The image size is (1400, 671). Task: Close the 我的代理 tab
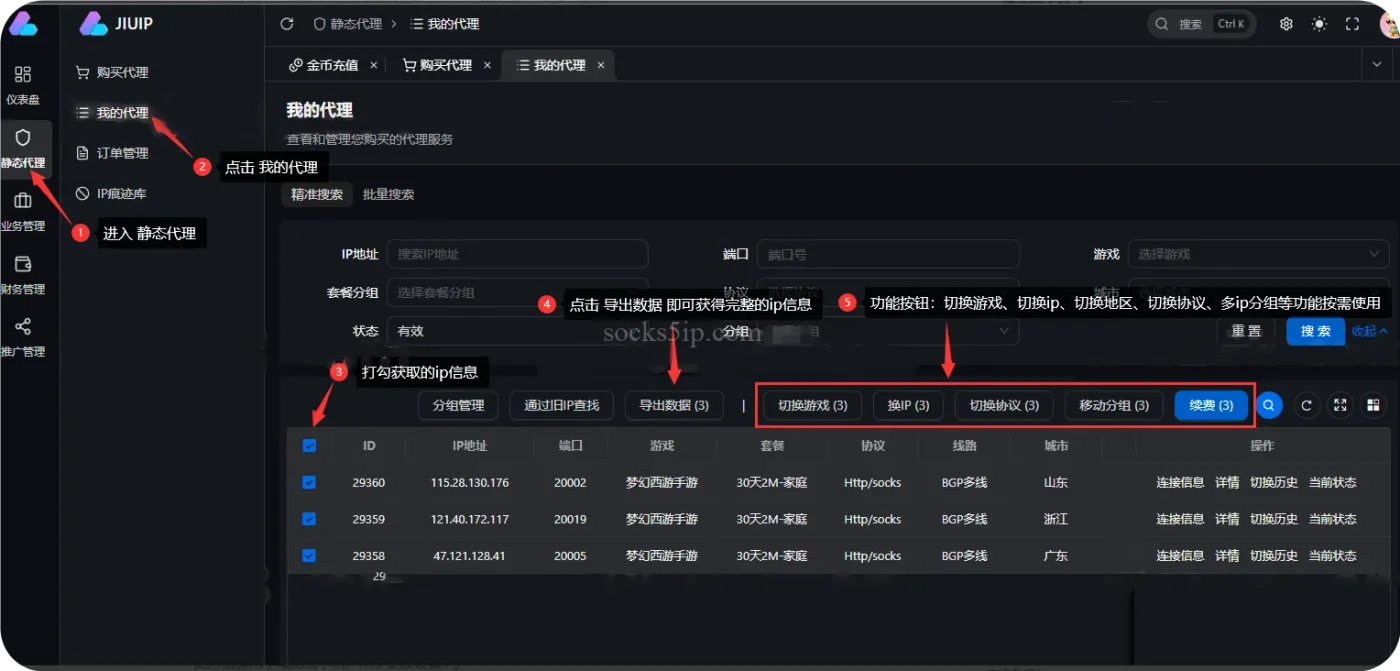(601, 65)
